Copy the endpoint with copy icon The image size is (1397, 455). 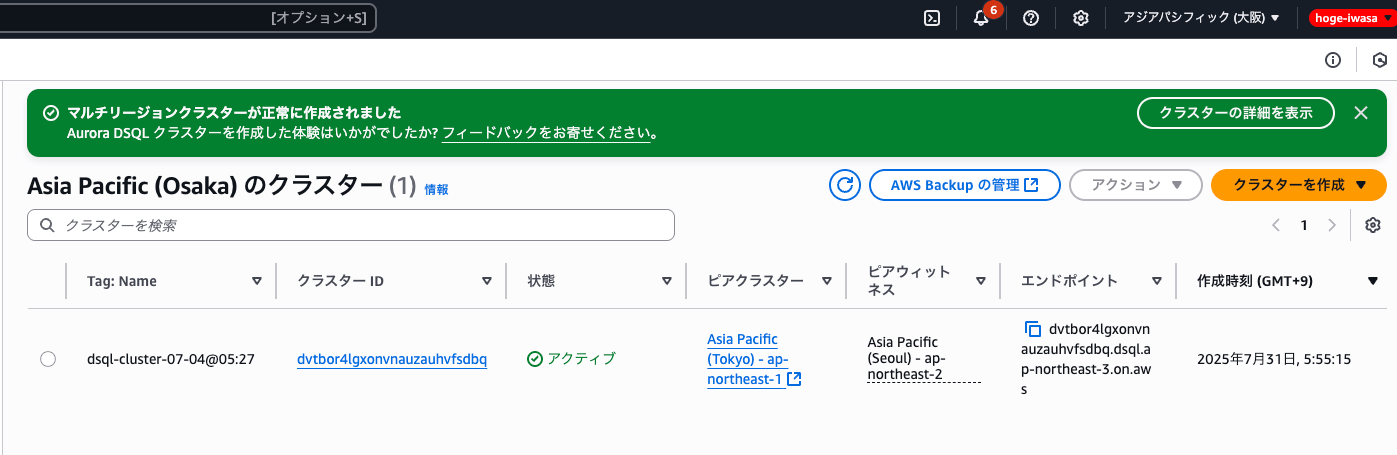tap(1033, 328)
